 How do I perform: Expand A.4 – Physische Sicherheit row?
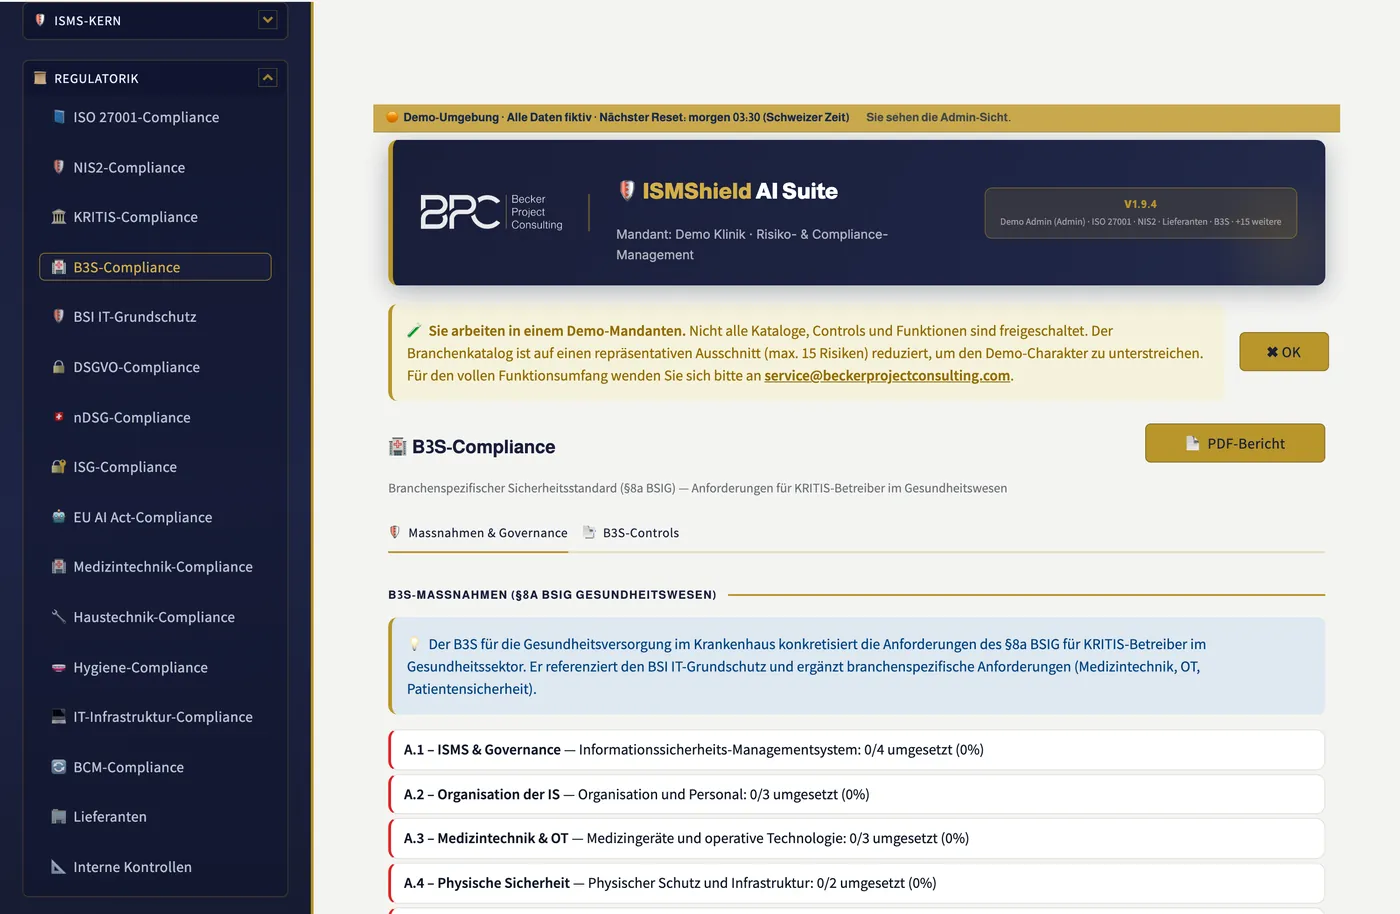click(856, 883)
